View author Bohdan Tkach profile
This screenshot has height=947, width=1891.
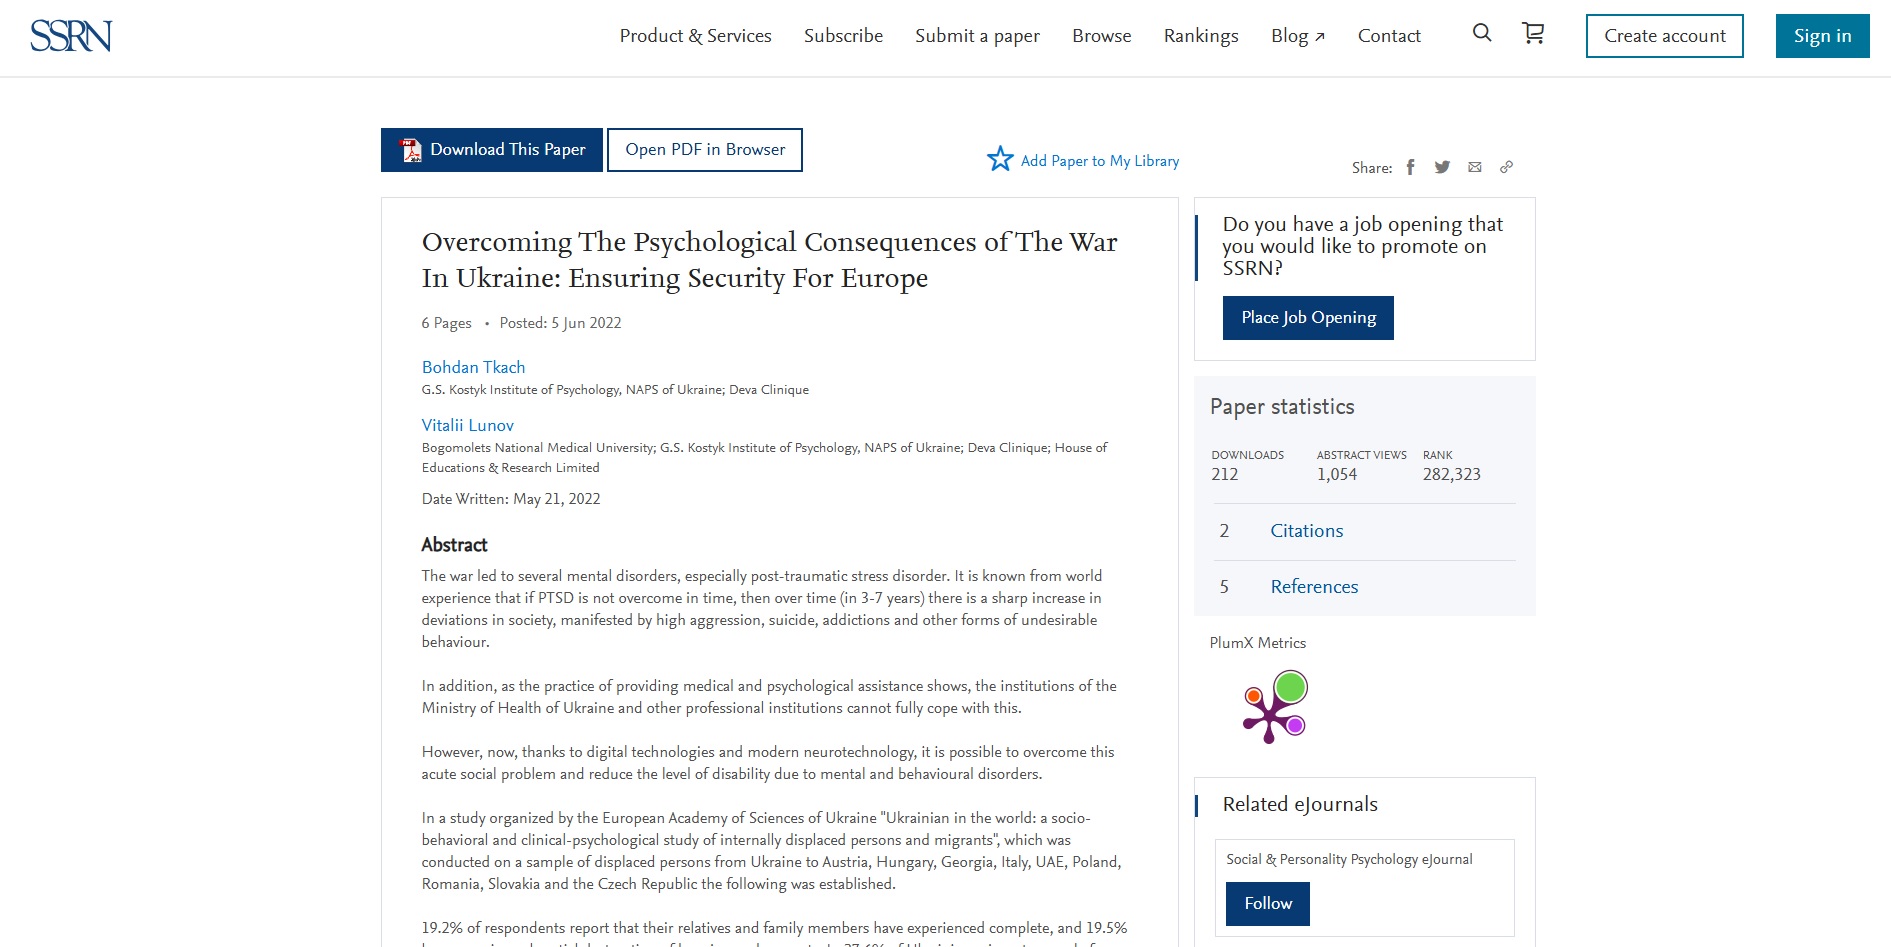point(473,367)
